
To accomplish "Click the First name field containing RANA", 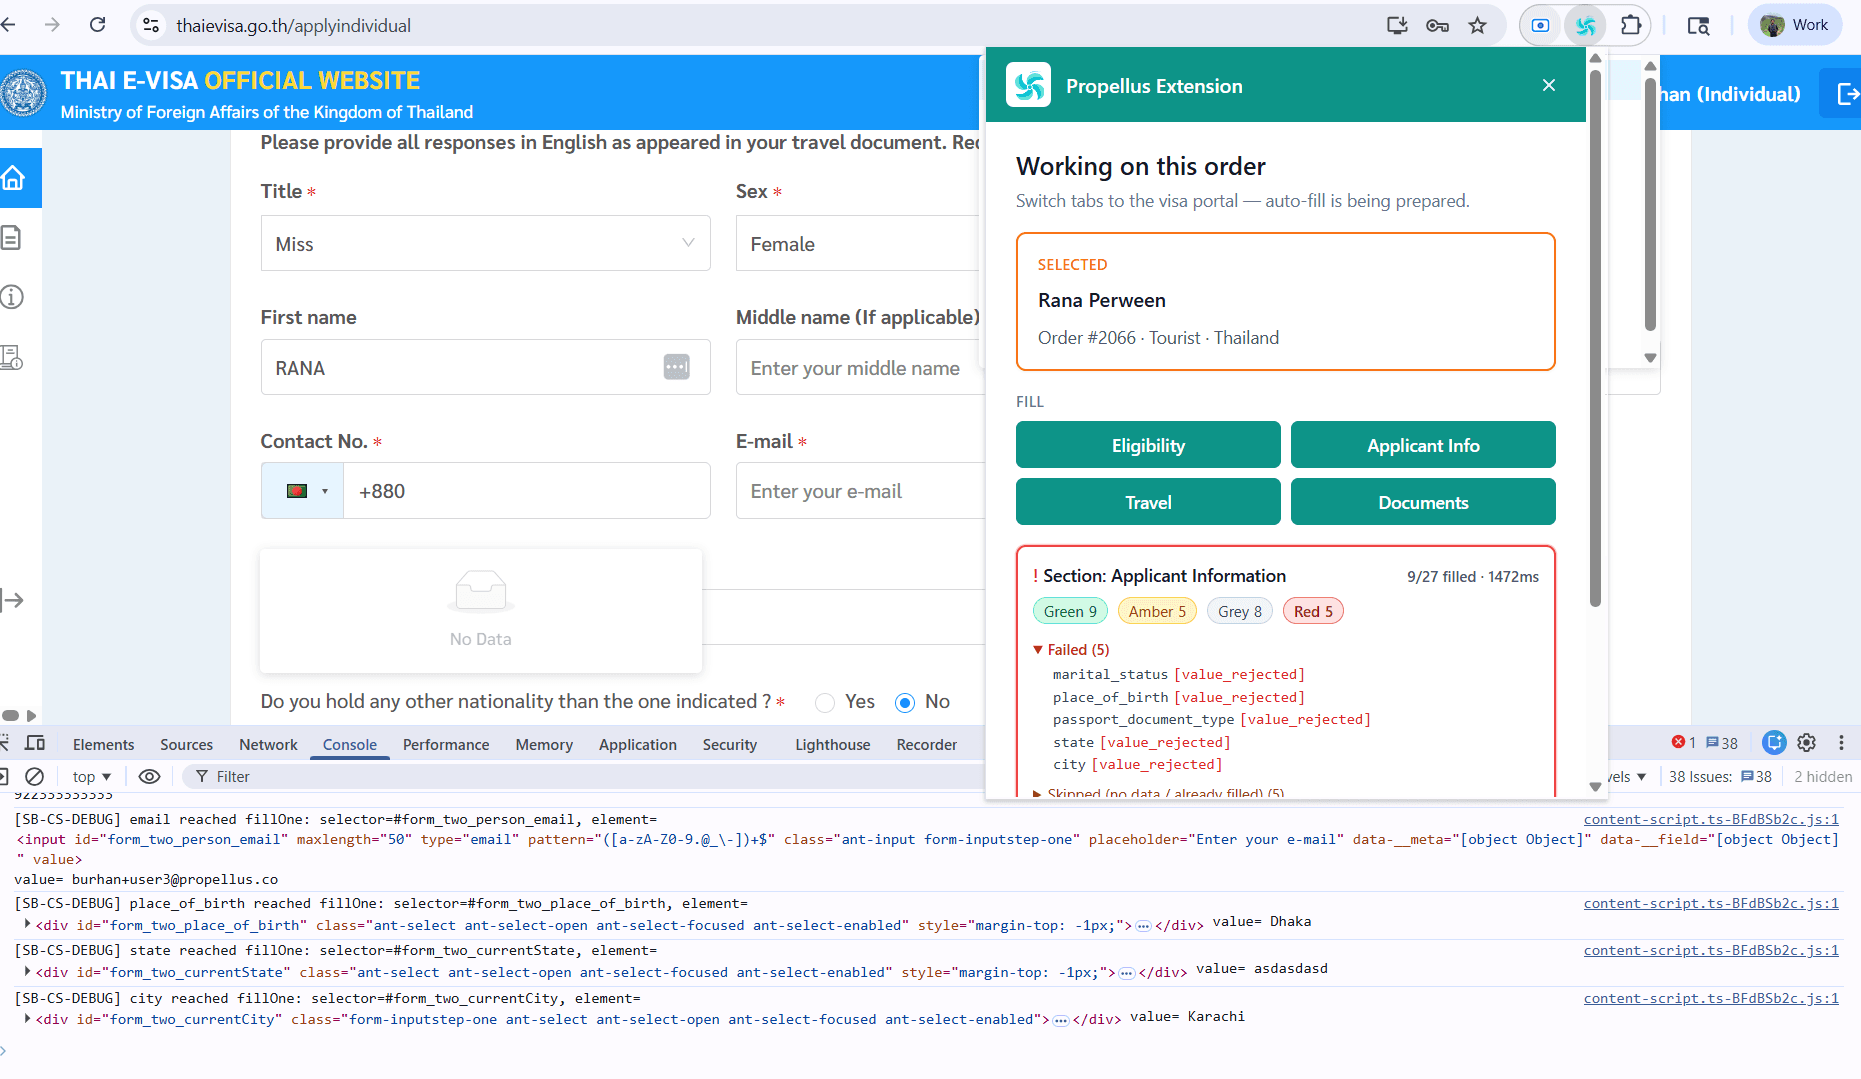I will pos(485,367).
